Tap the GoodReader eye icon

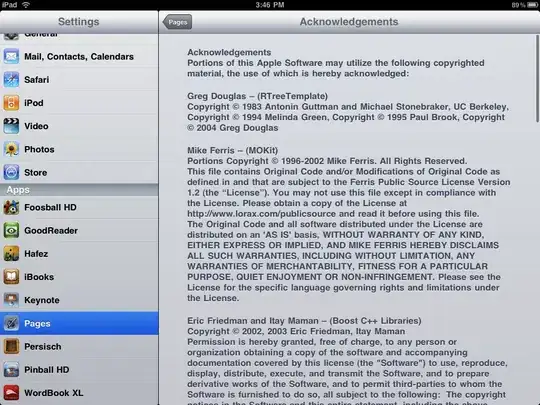click(x=11, y=230)
